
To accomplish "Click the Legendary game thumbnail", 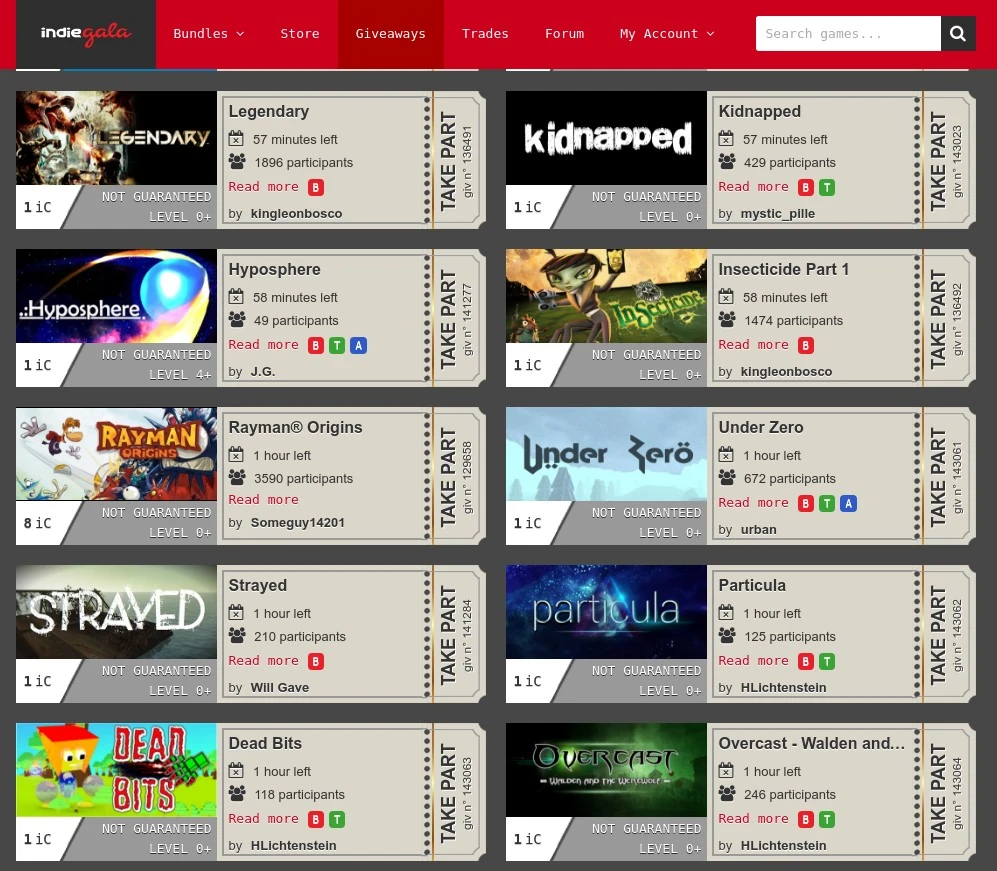I will (x=116, y=138).
